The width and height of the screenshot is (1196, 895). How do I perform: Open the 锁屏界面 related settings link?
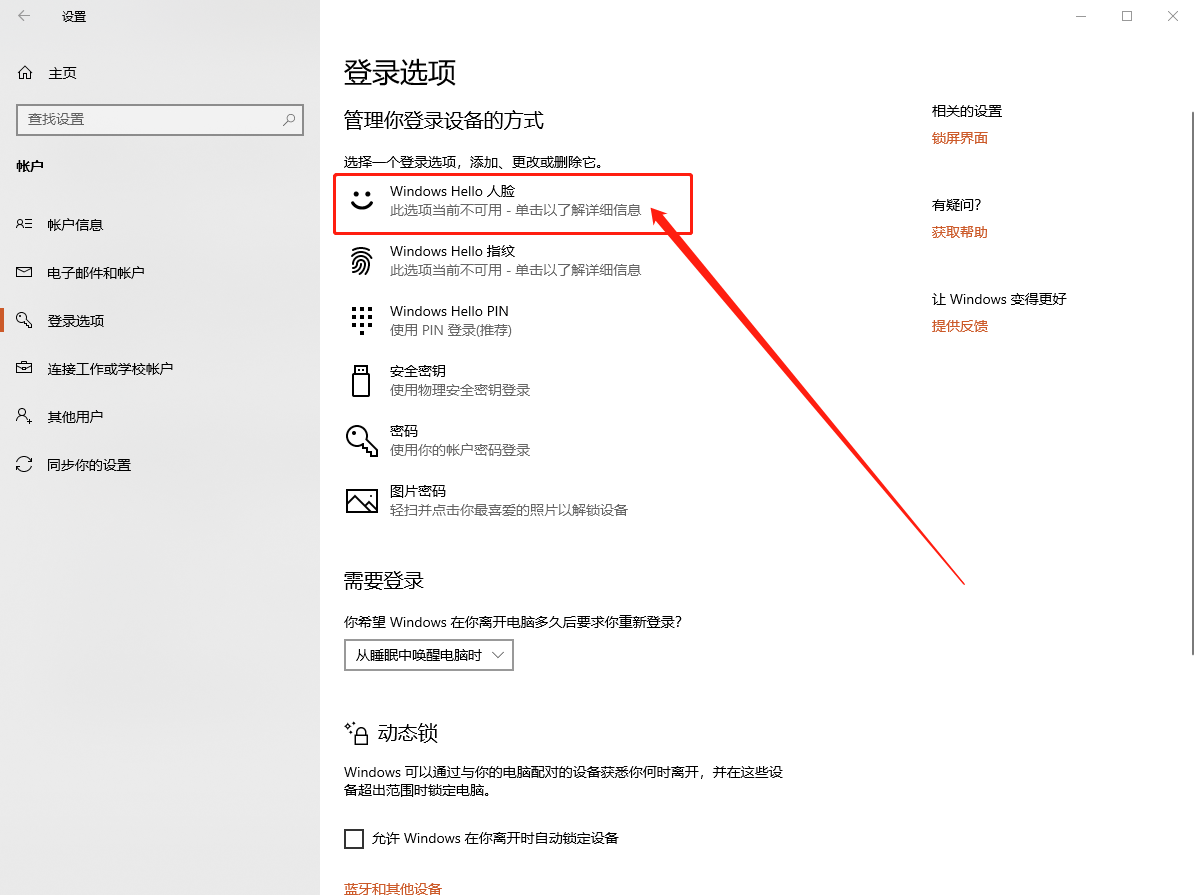tap(960, 138)
